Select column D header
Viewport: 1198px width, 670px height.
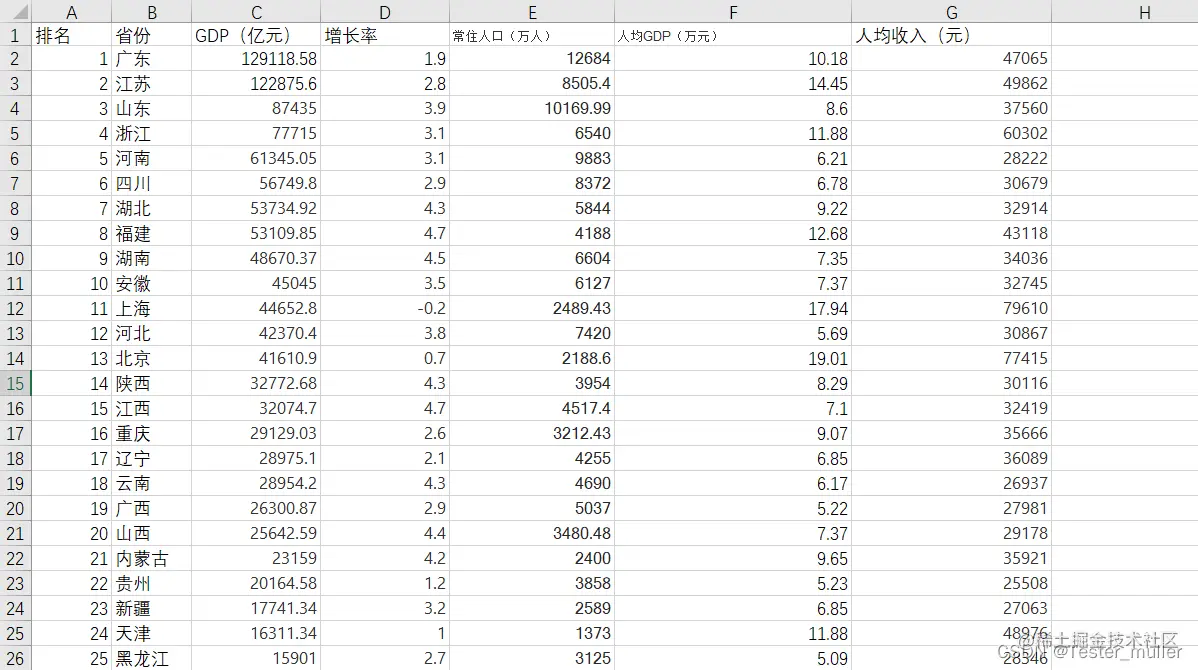pyautogui.click(x=385, y=12)
